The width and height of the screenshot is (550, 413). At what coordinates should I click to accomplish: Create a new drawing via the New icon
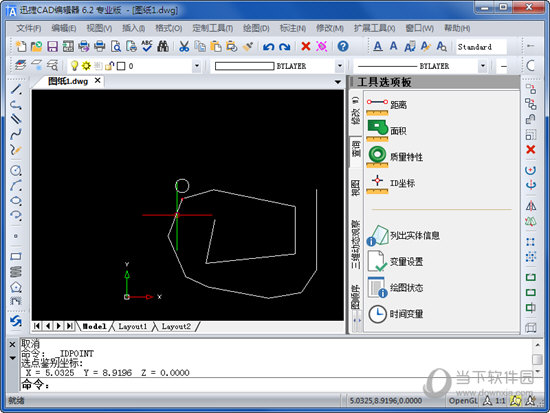[21, 46]
